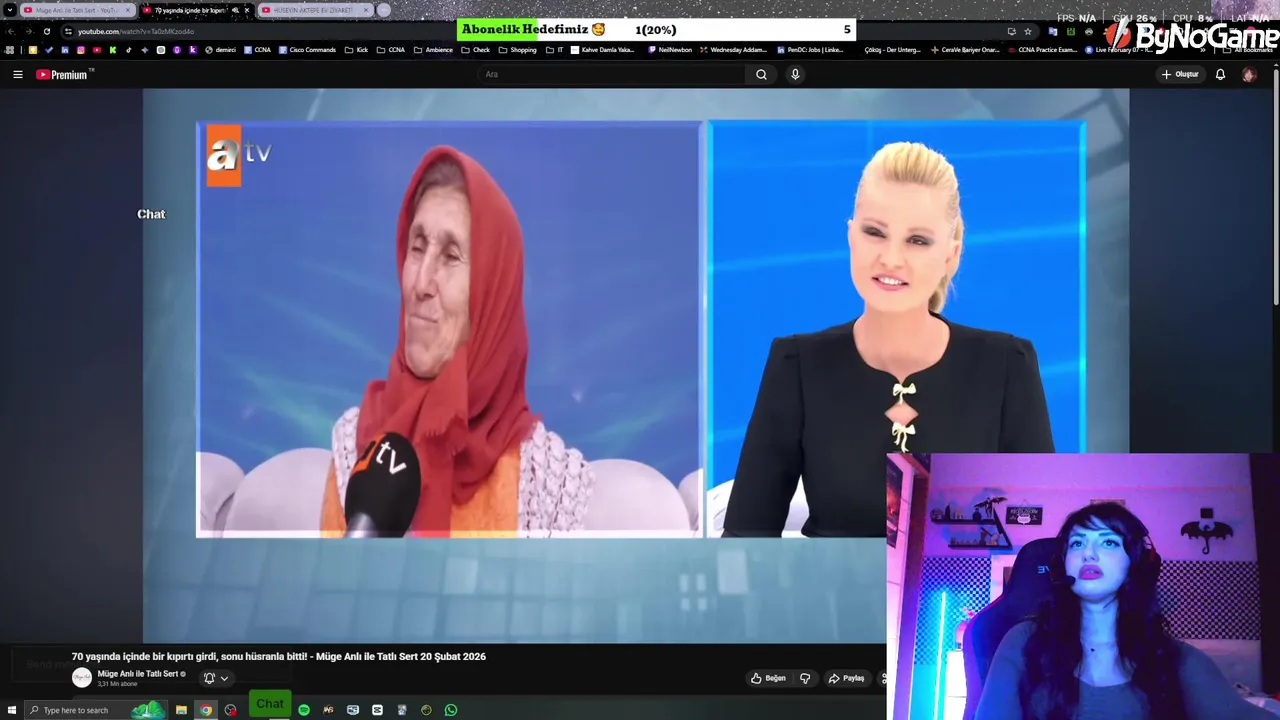Open the Instagram bookmark icon

pyautogui.click(x=81, y=50)
